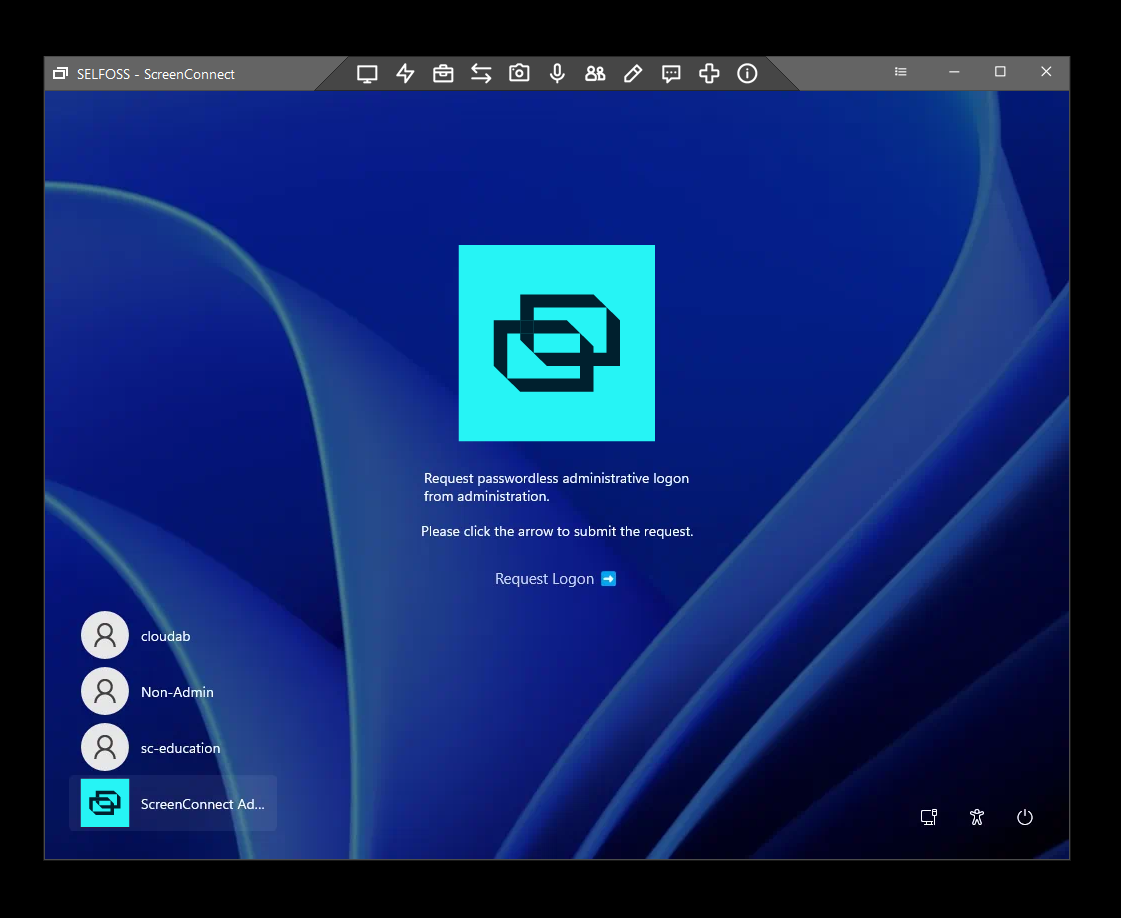Maximize the ScreenConnect window

tap(1000, 72)
